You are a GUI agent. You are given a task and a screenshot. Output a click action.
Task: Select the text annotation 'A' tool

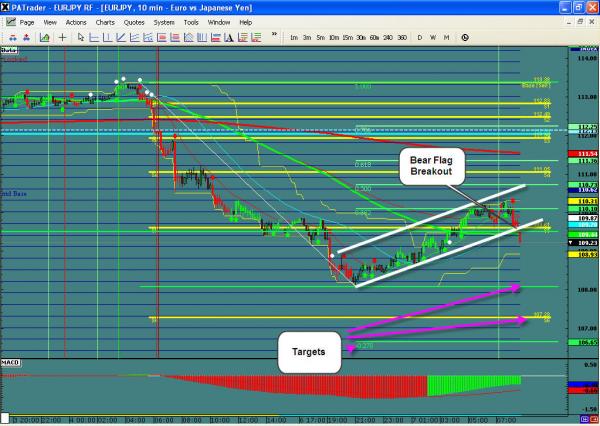point(229,37)
